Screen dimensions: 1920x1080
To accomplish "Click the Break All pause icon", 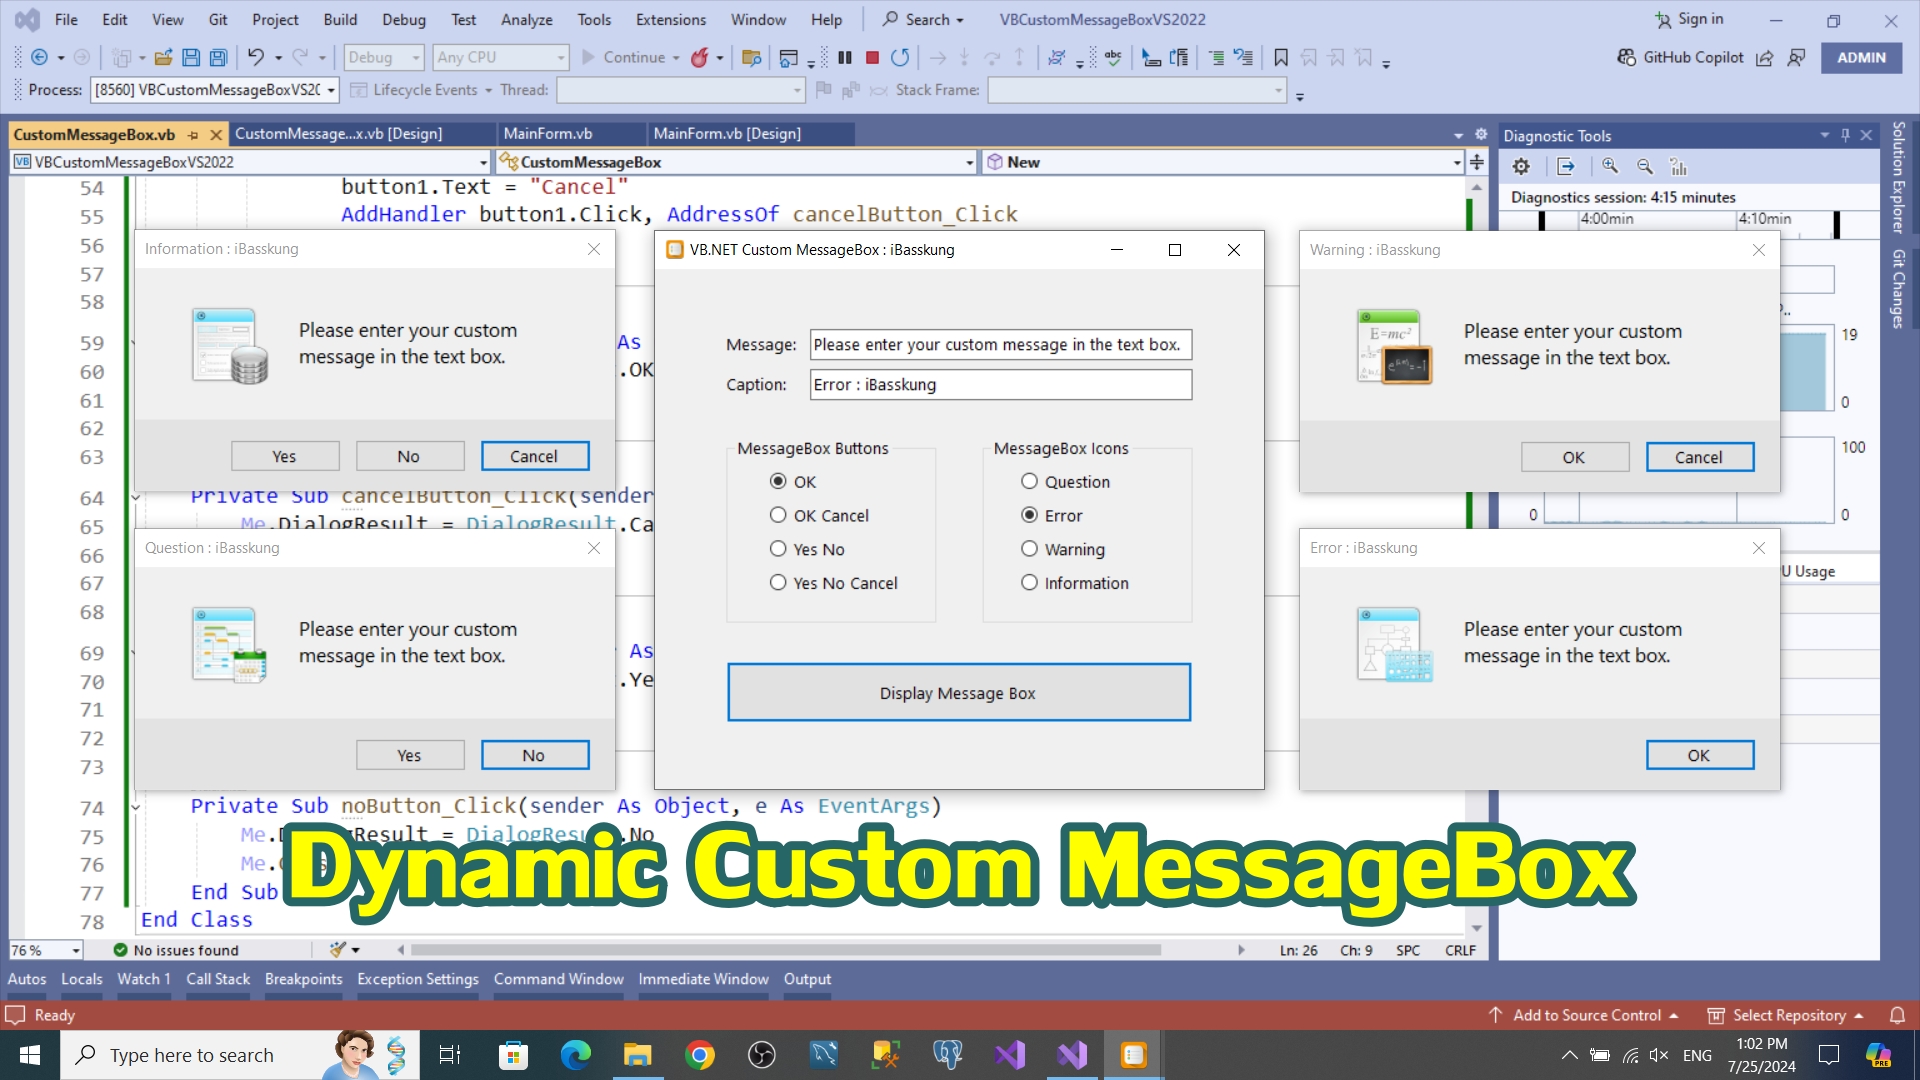I will pyautogui.click(x=845, y=58).
